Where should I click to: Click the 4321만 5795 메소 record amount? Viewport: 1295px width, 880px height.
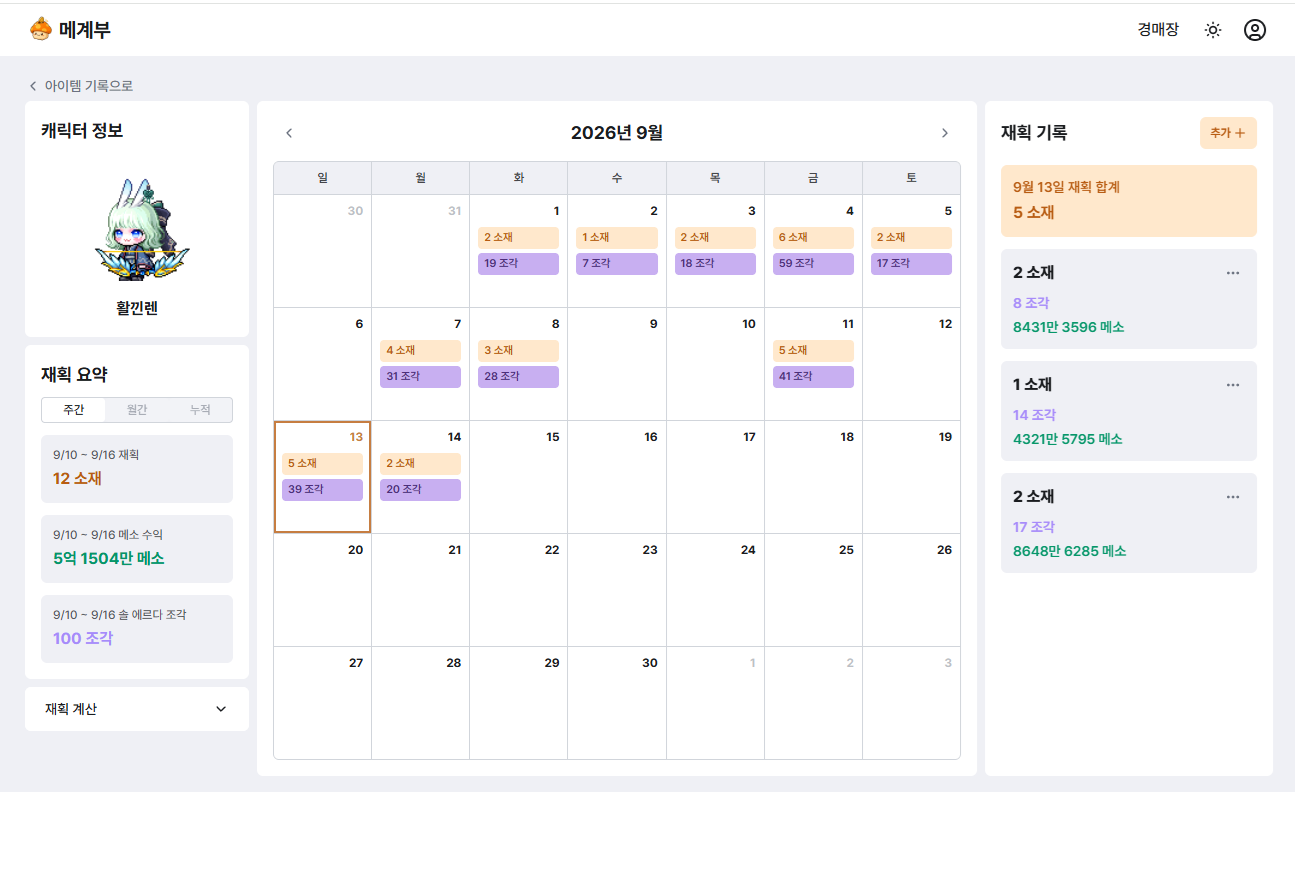click(x=1068, y=439)
